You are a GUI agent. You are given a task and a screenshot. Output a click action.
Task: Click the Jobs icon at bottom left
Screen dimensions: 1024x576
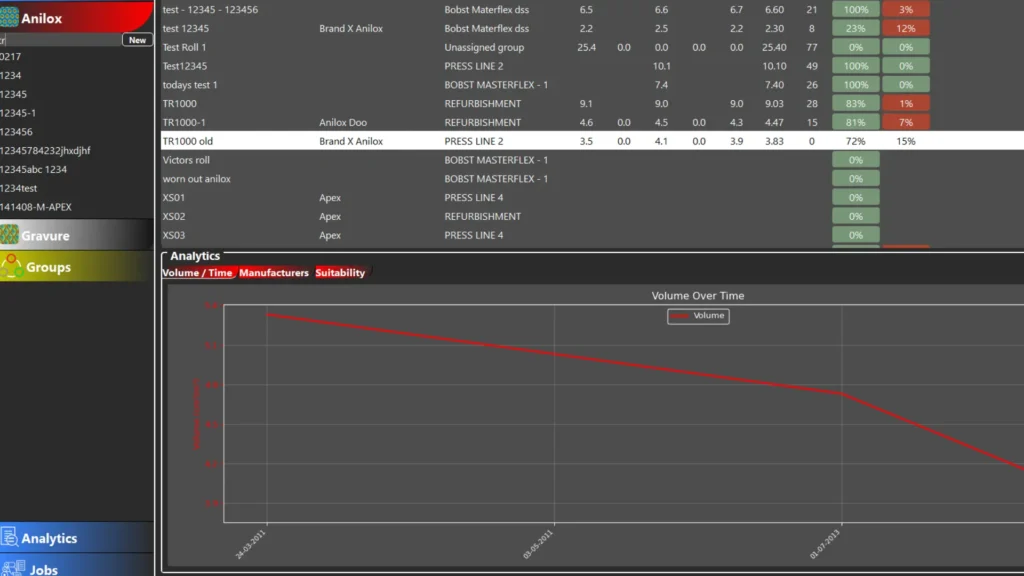[x=10, y=568]
